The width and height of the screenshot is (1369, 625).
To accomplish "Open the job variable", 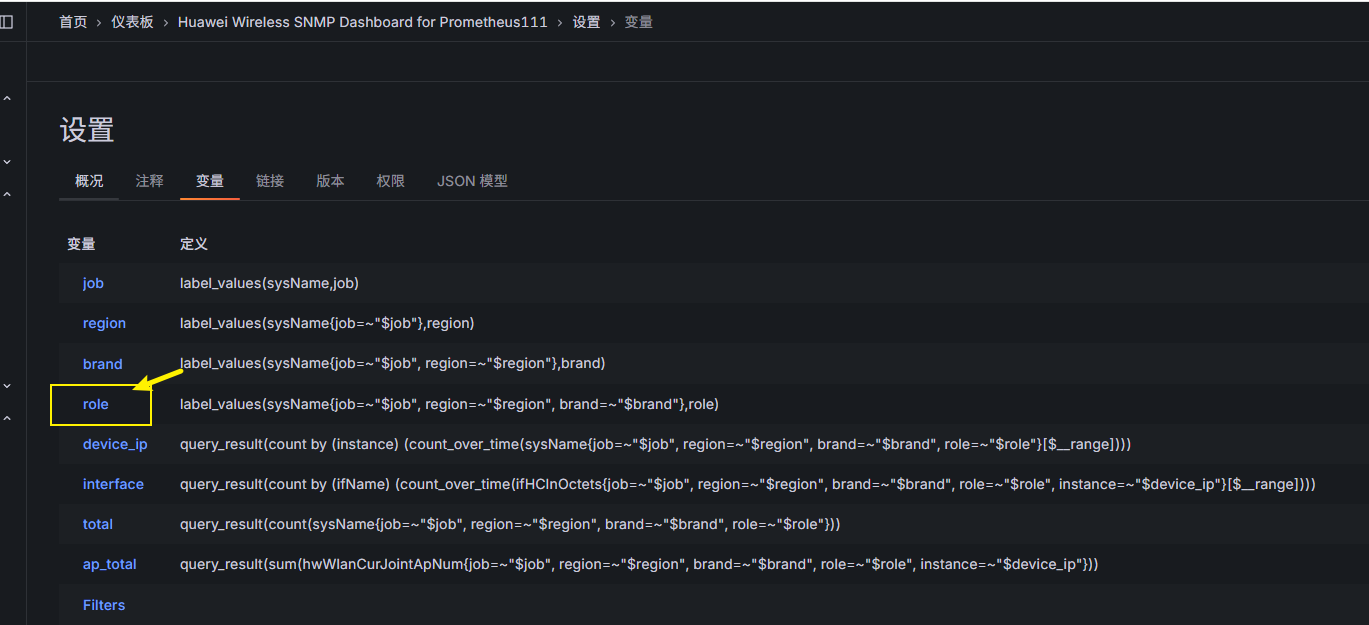I will pos(93,283).
